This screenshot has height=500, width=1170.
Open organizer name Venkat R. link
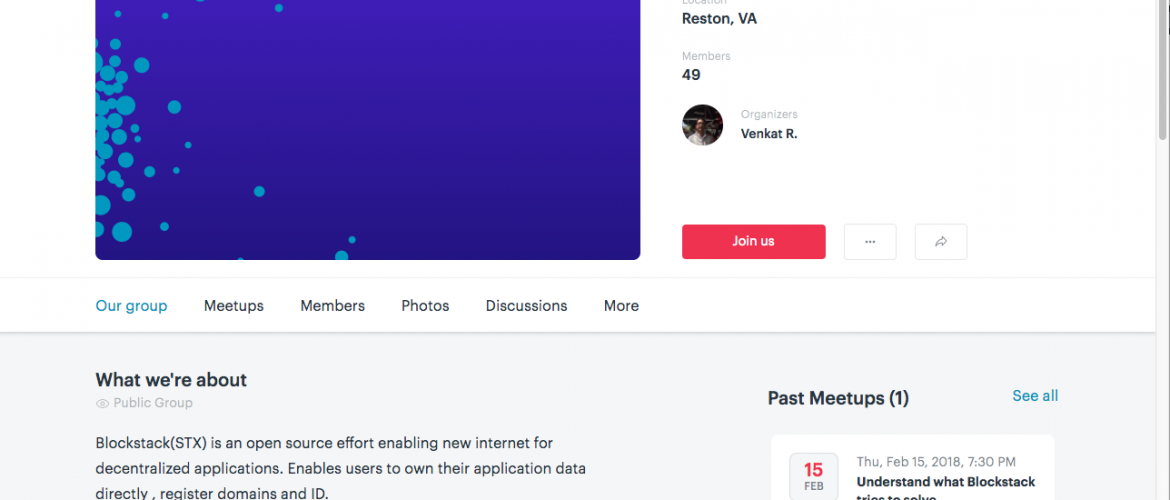[769, 133]
